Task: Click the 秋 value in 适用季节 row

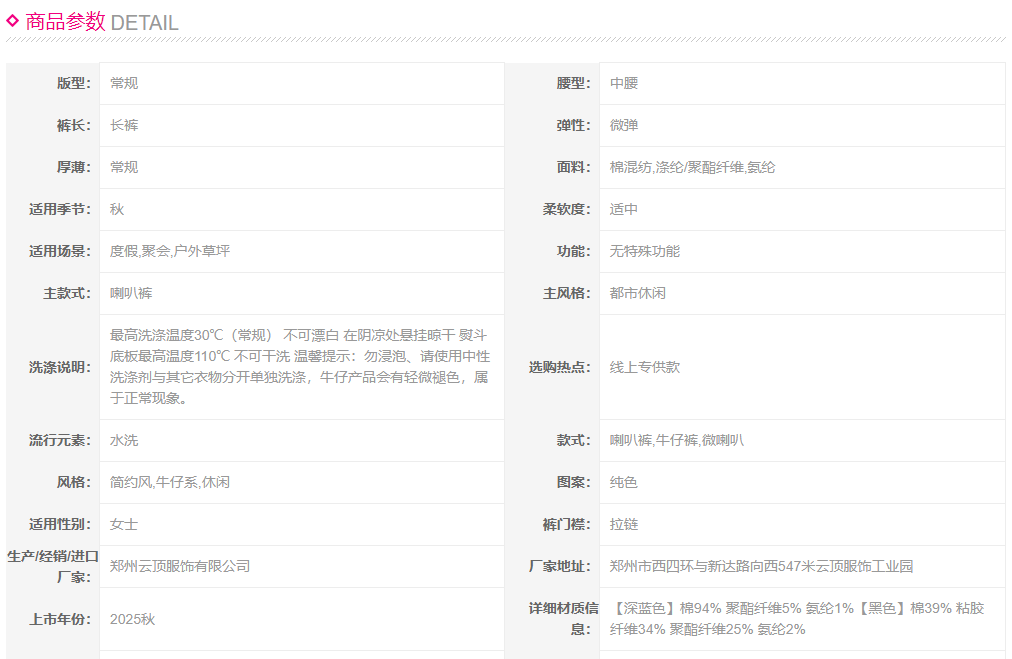Action: click(x=117, y=209)
